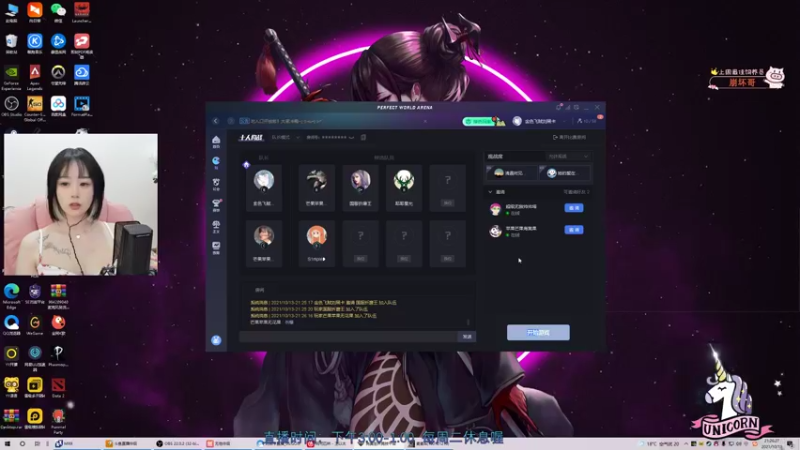Viewport: 800px width, 450px height.
Task: Invite the panda avatar friend
Action: pos(574,230)
